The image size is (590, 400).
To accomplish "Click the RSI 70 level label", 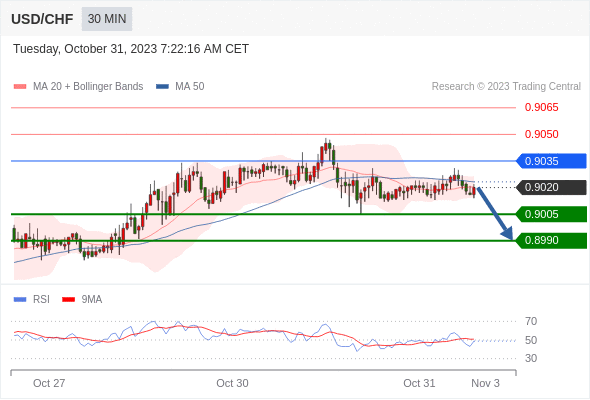I will (x=531, y=321).
